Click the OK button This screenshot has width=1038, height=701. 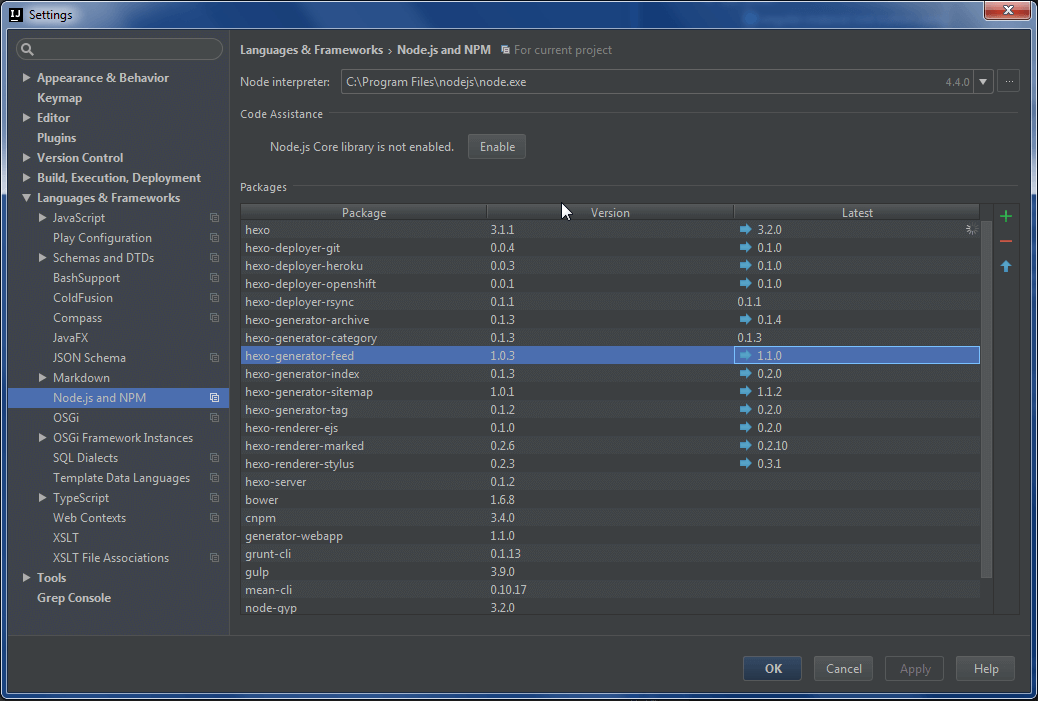click(x=773, y=669)
